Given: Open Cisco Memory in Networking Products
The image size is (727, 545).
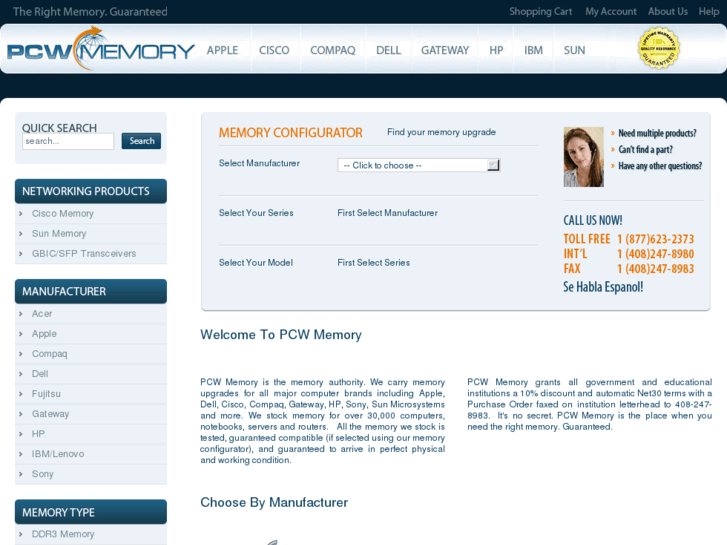Looking at the screenshot, I should pyautogui.click(x=63, y=213).
